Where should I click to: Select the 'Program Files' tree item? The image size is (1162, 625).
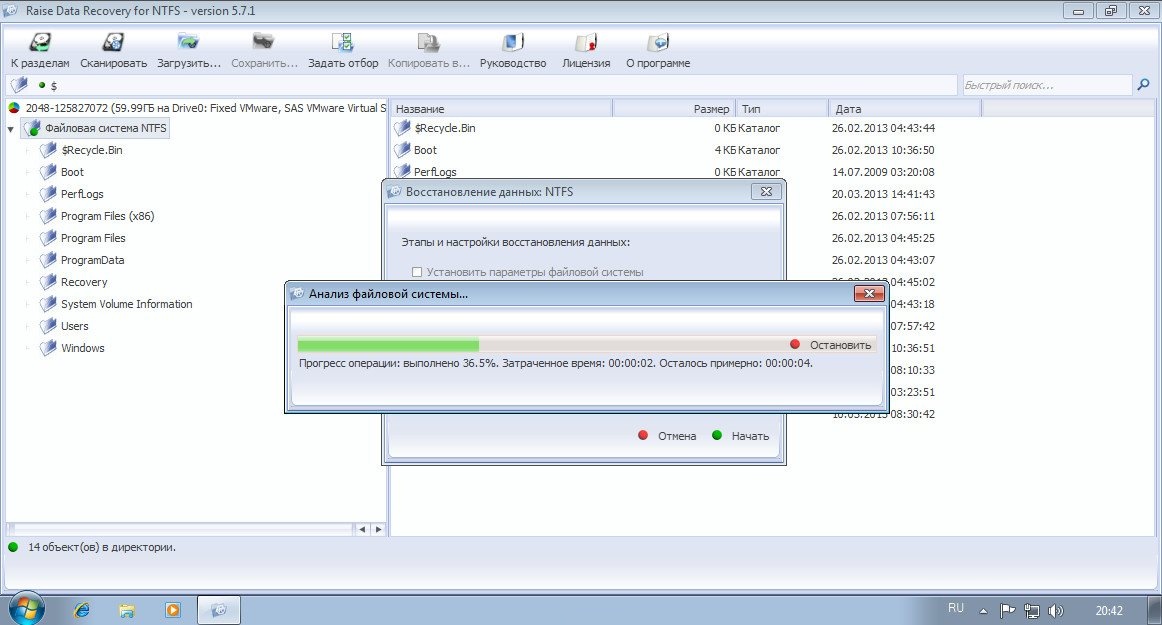[x=93, y=238]
